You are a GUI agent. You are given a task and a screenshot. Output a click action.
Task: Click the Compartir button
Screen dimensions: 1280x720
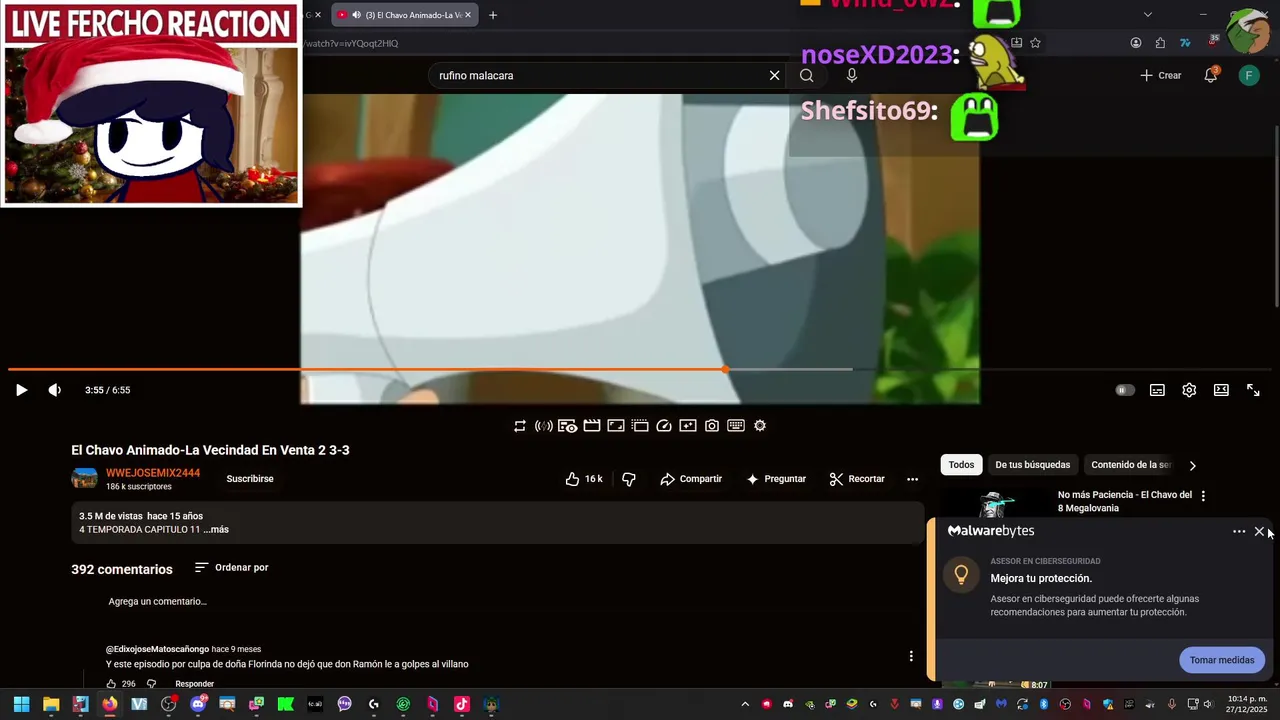coord(691,479)
